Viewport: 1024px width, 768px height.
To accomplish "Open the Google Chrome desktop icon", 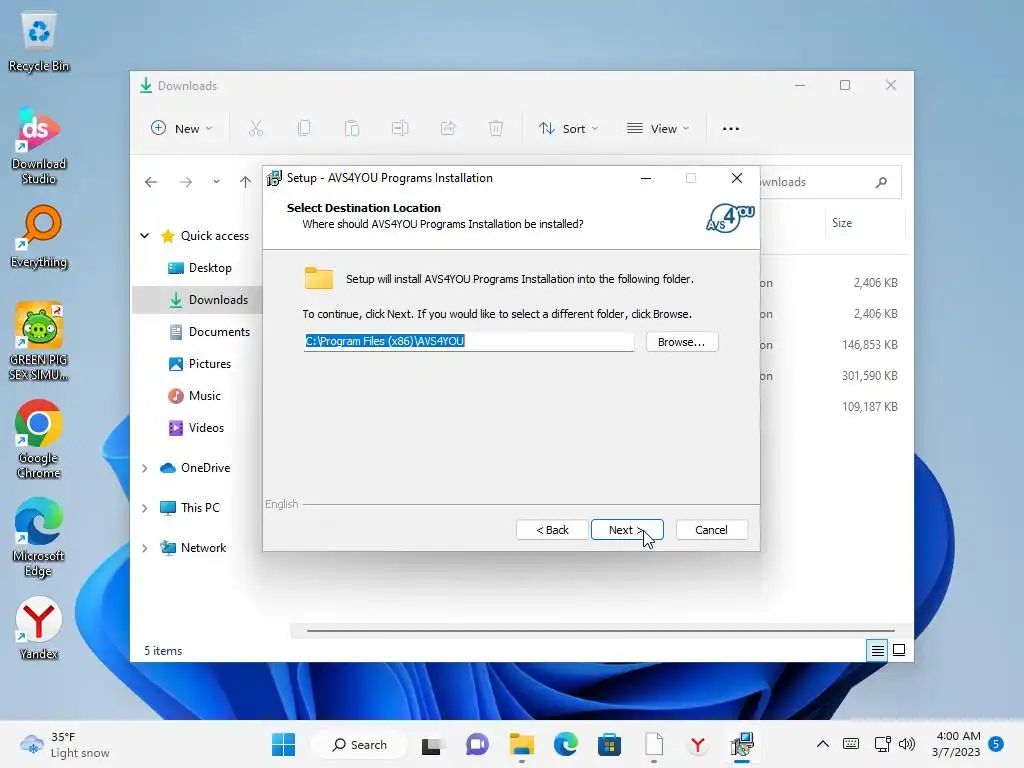I will click(39, 440).
